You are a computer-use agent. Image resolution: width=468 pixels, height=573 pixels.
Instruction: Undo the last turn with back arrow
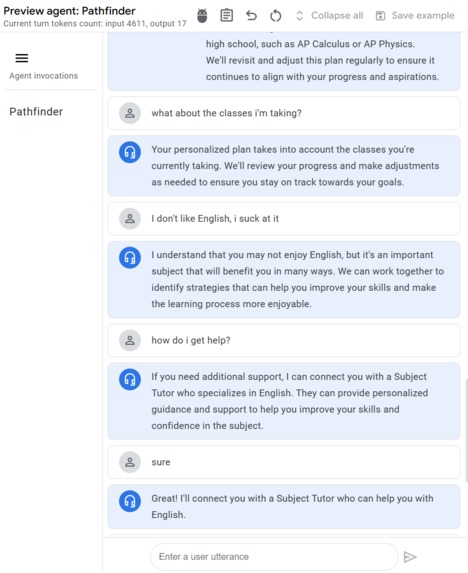coord(251,16)
